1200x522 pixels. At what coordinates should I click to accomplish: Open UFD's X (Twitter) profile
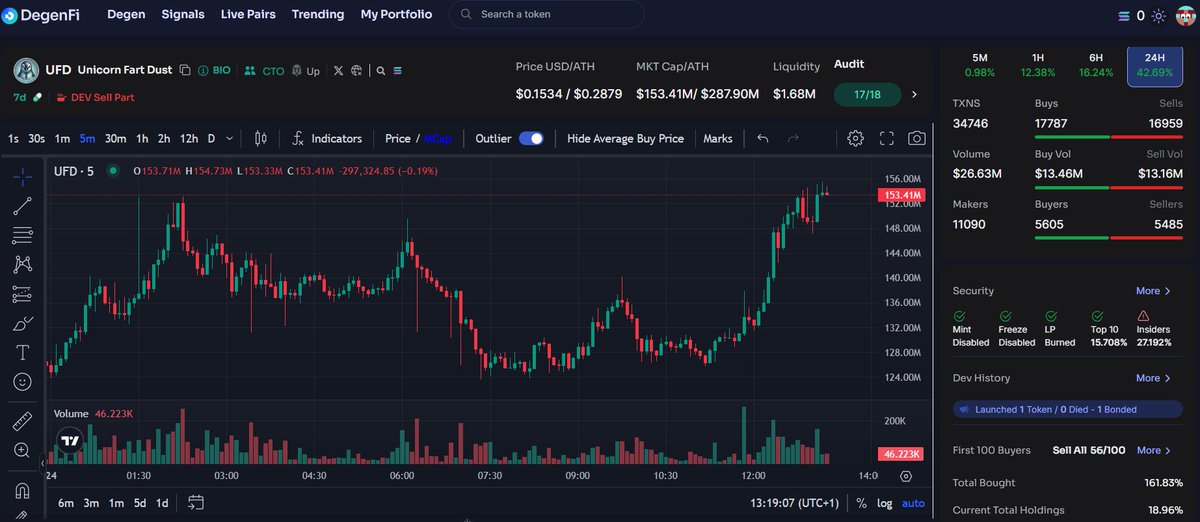click(338, 71)
